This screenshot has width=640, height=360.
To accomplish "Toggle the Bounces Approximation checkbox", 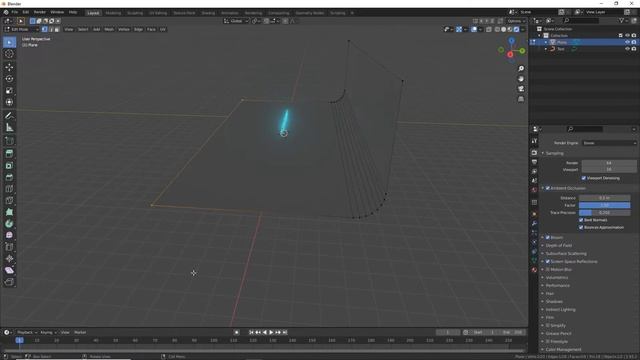I will click(581, 227).
